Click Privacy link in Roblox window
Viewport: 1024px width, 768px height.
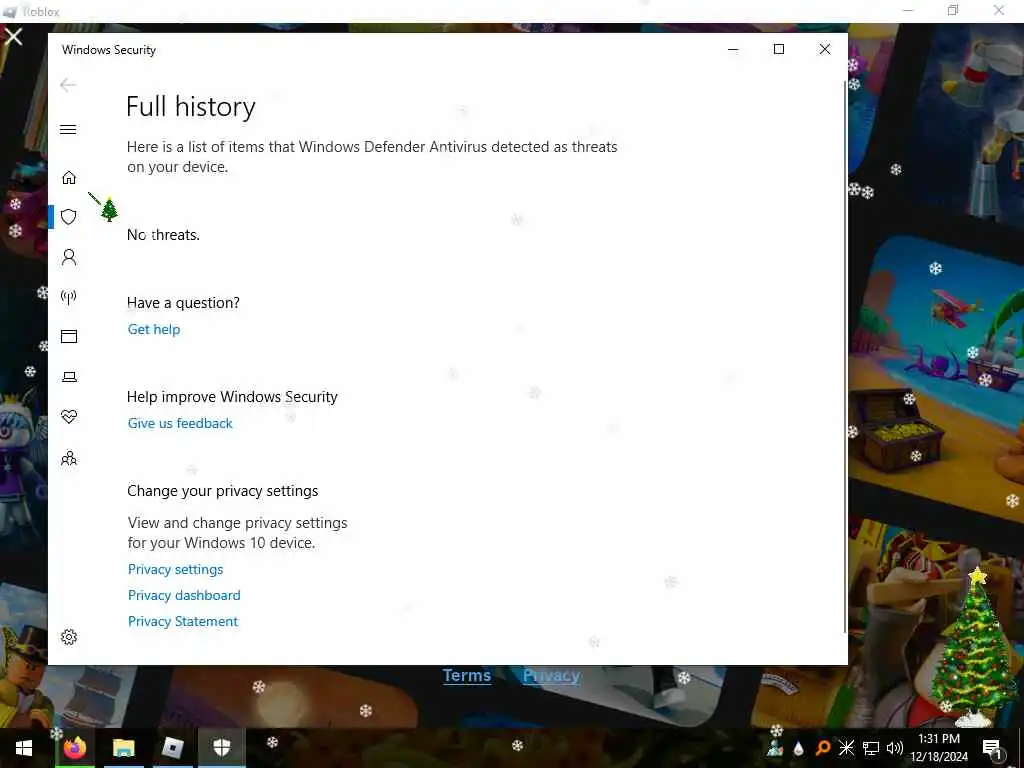pyautogui.click(x=551, y=675)
